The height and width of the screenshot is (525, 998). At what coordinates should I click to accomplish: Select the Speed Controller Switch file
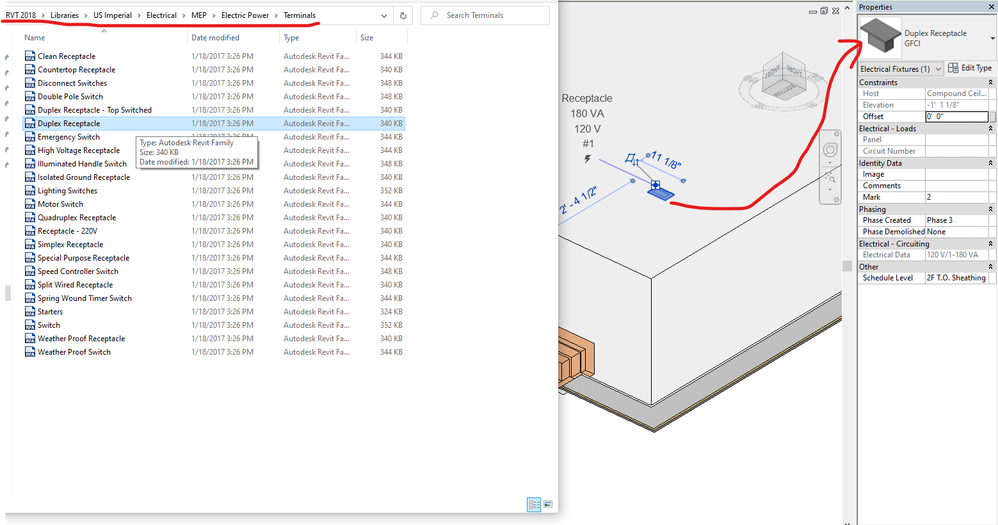click(x=78, y=271)
